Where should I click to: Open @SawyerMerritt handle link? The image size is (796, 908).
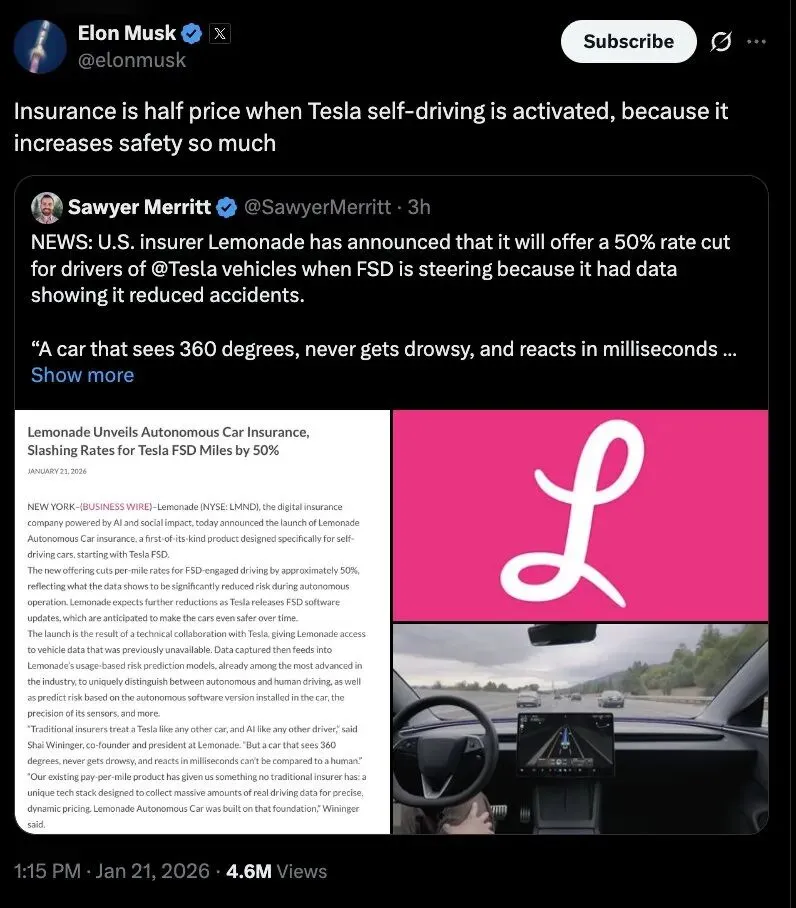pos(317,207)
